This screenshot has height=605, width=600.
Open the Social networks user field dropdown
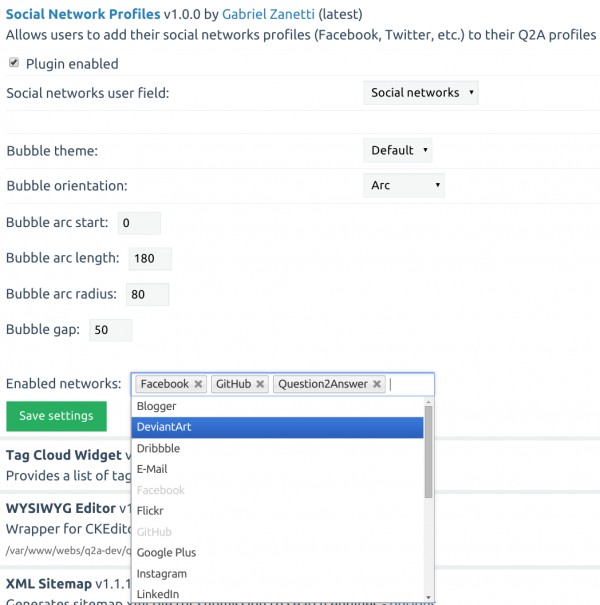pos(421,93)
